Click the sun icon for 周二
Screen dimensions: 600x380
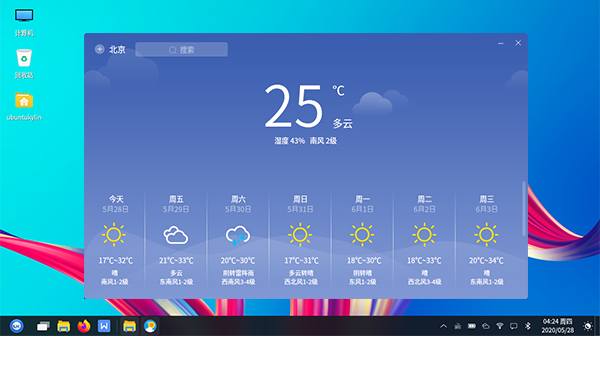pyautogui.click(x=424, y=234)
